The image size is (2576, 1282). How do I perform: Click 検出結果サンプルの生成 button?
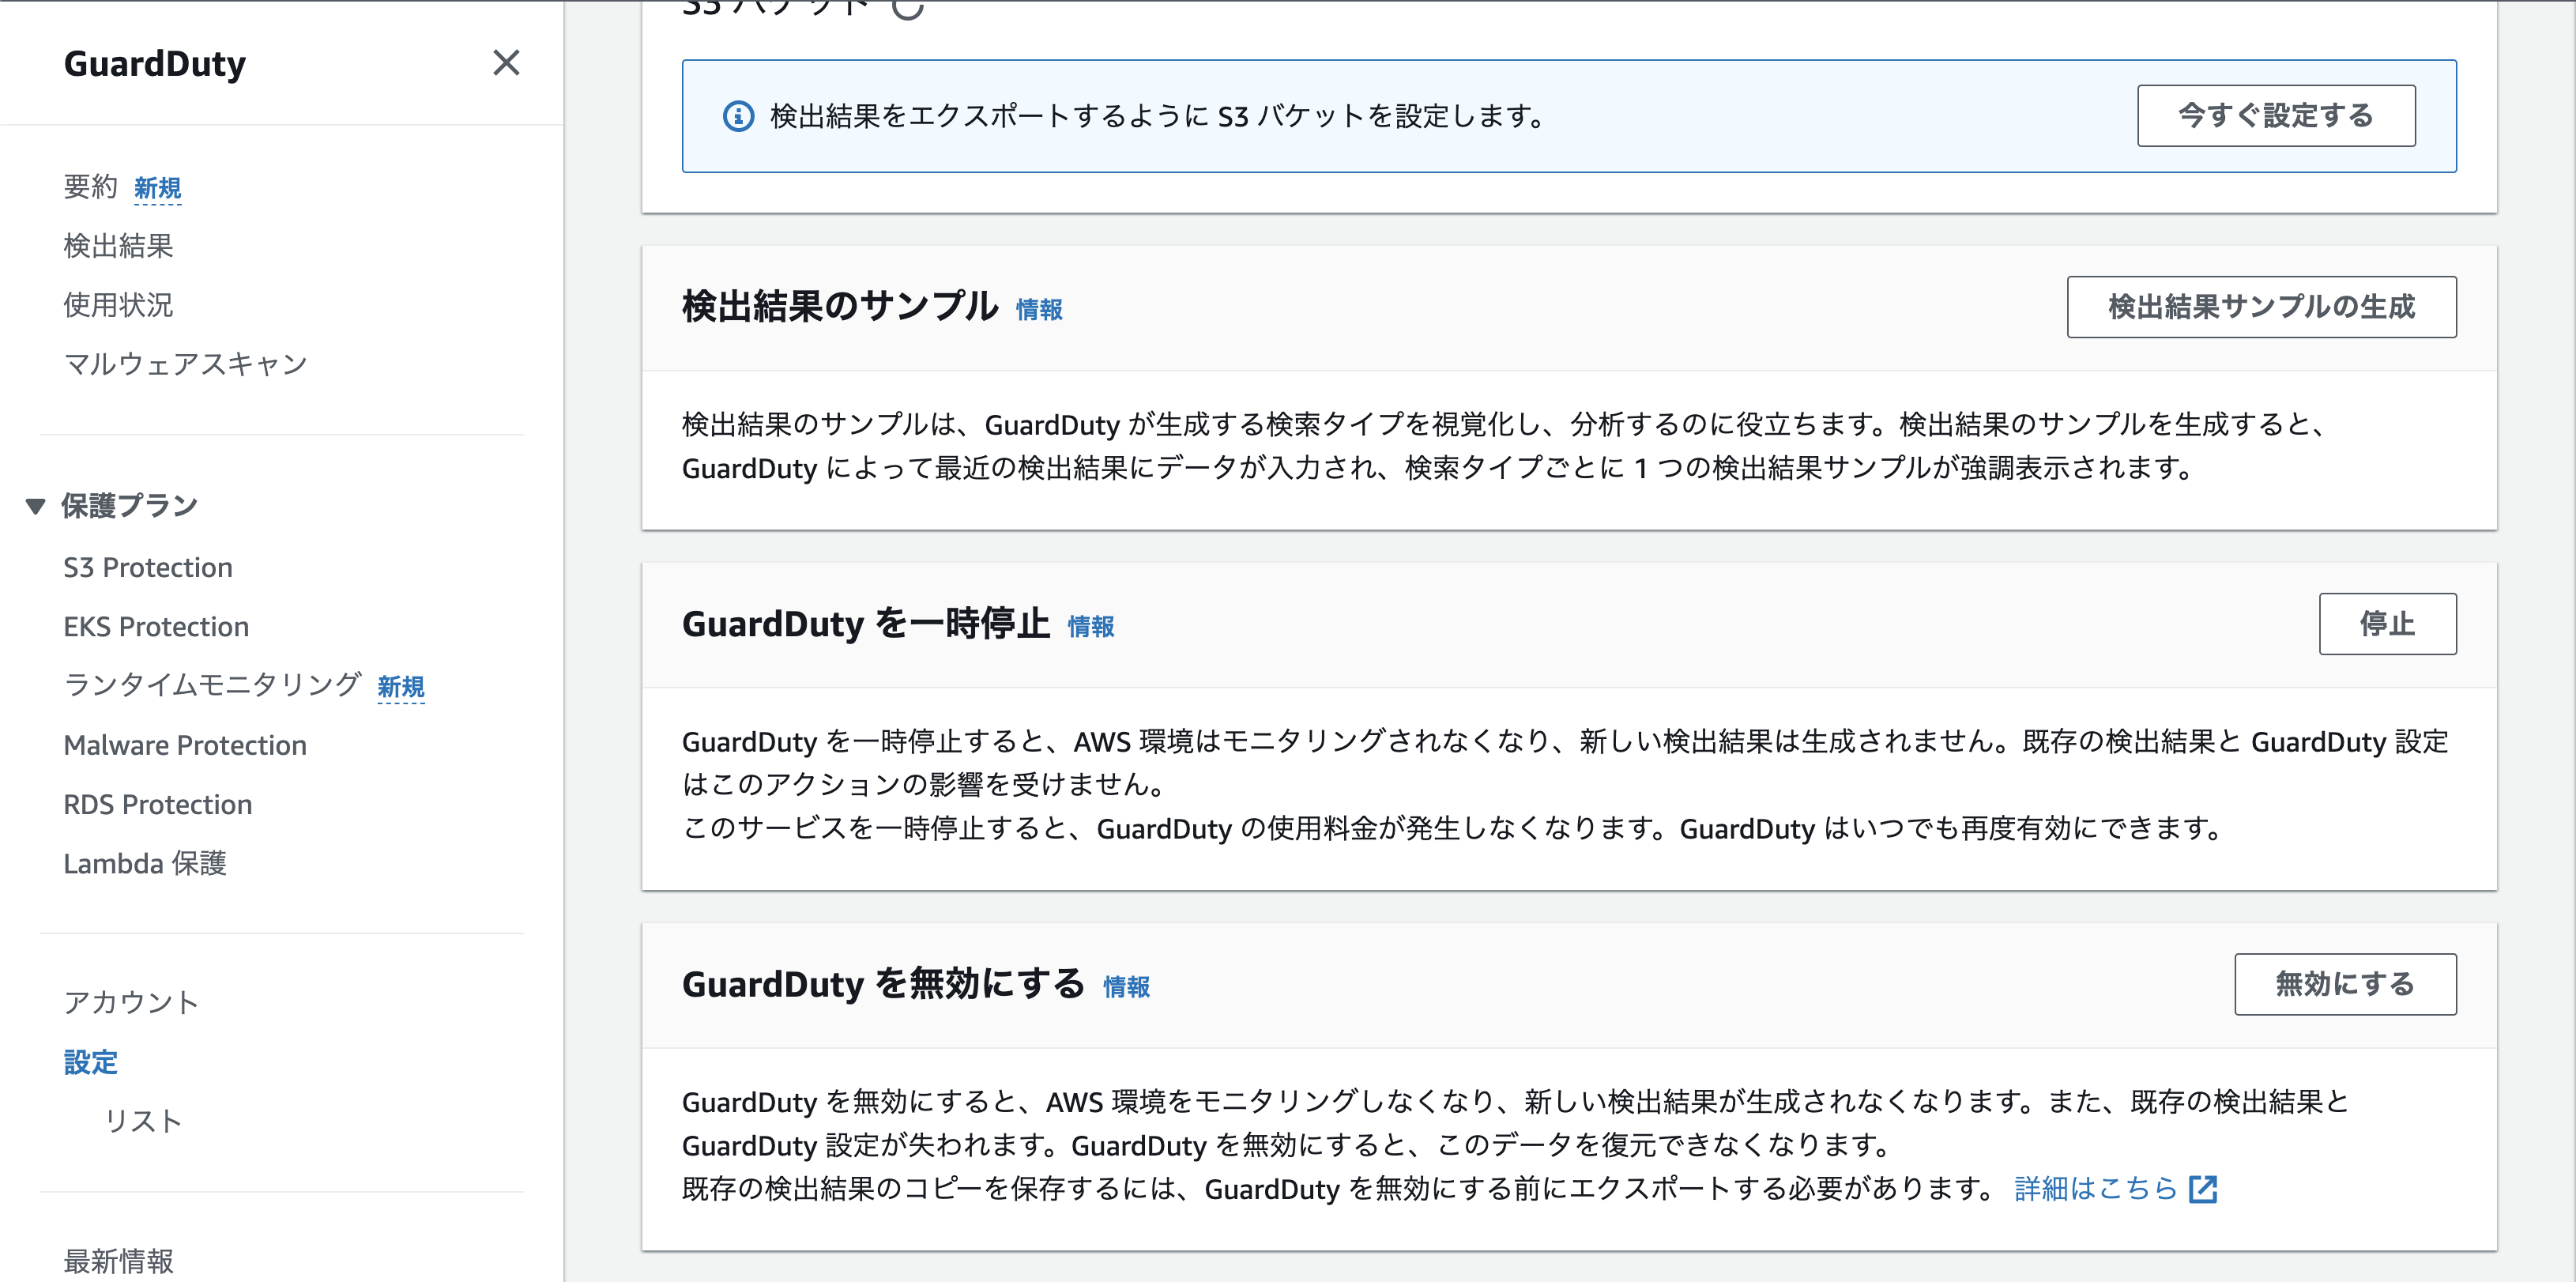tap(2261, 307)
